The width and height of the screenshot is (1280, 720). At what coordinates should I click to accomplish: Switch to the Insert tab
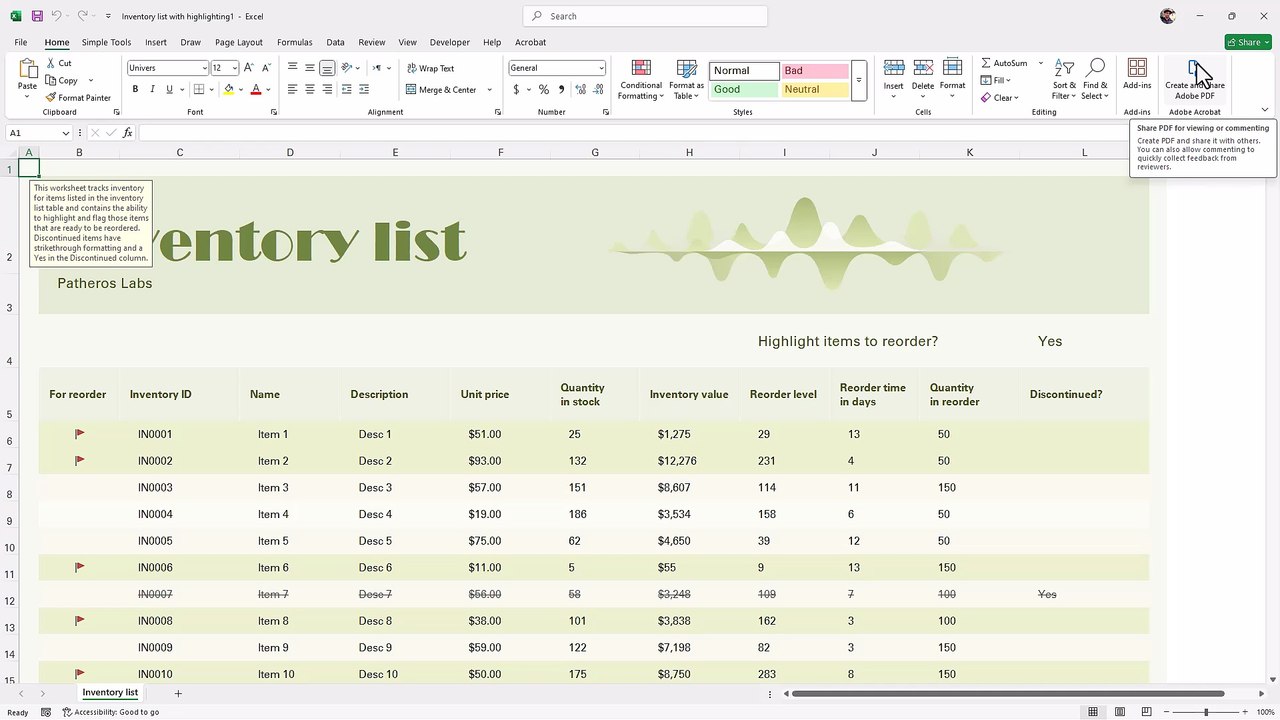(156, 42)
